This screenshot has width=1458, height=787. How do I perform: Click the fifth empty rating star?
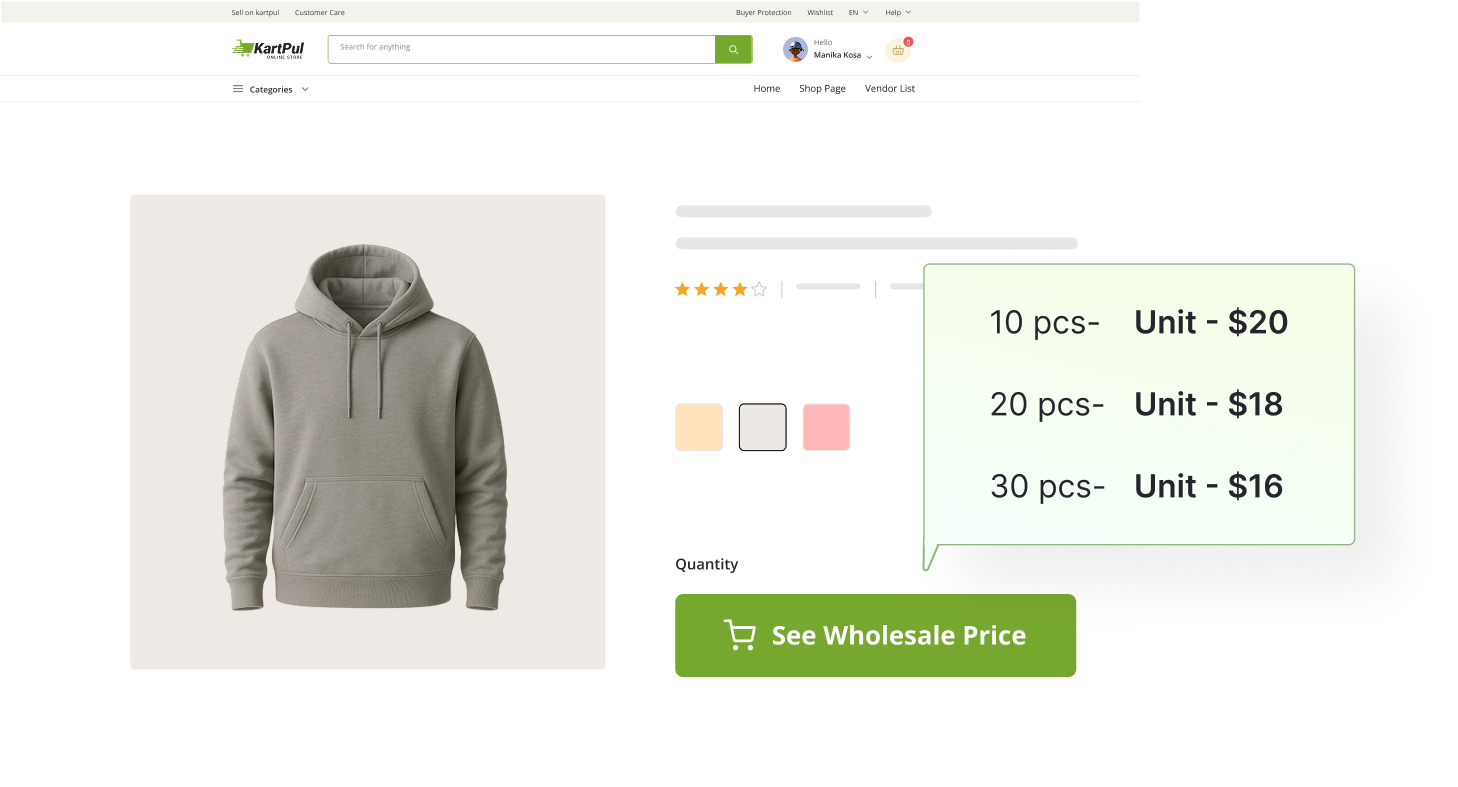pyautogui.click(x=759, y=290)
